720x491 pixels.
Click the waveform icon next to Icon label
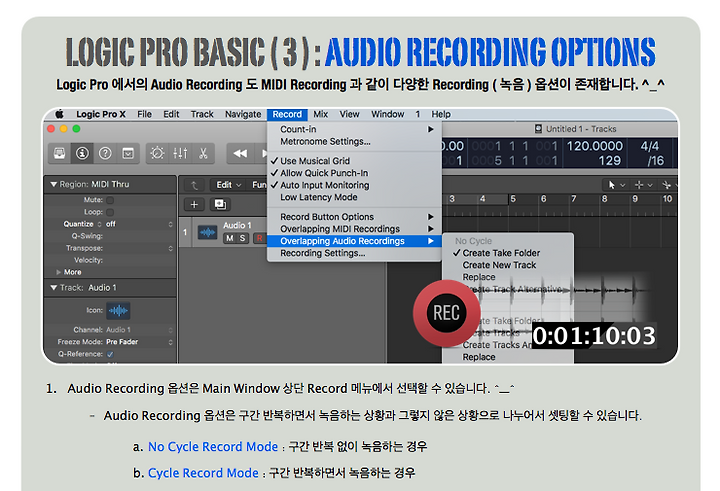pos(118,311)
